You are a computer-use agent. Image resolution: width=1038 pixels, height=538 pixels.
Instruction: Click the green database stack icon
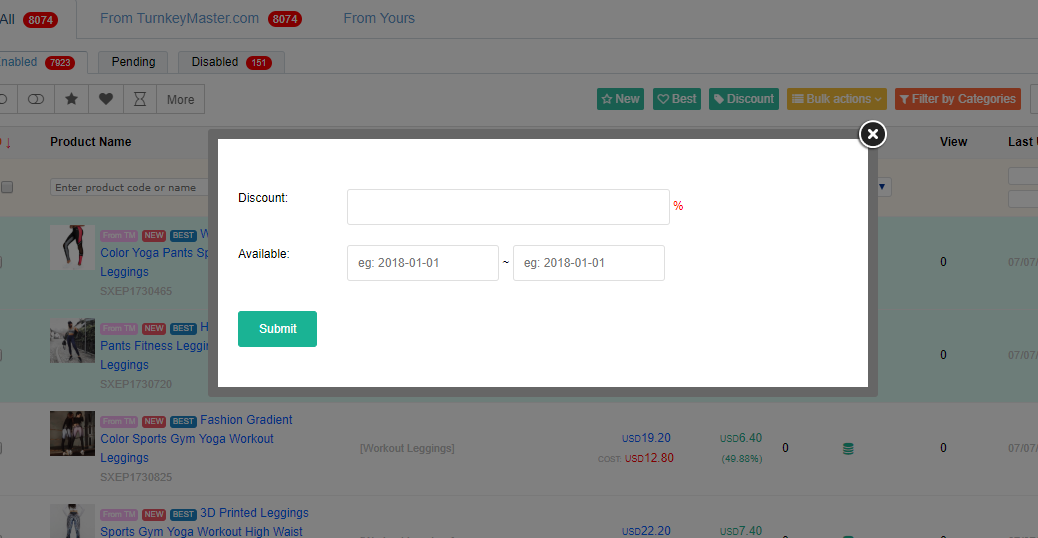[848, 449]
